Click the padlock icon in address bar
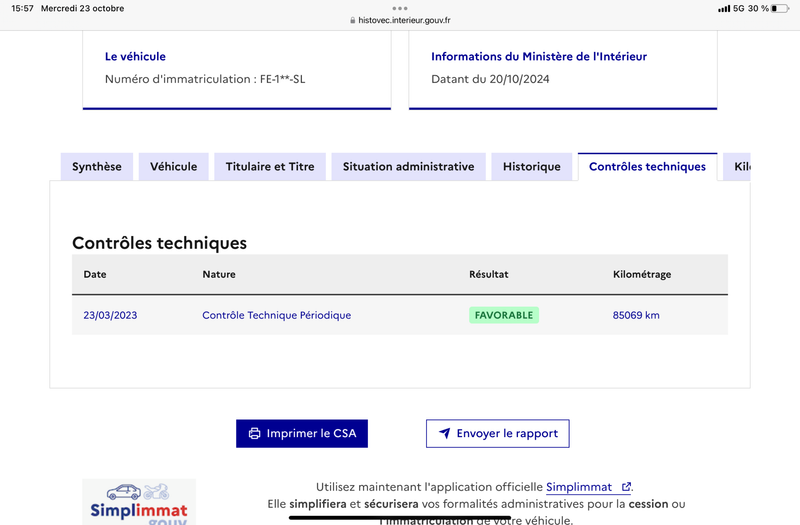 353,20
